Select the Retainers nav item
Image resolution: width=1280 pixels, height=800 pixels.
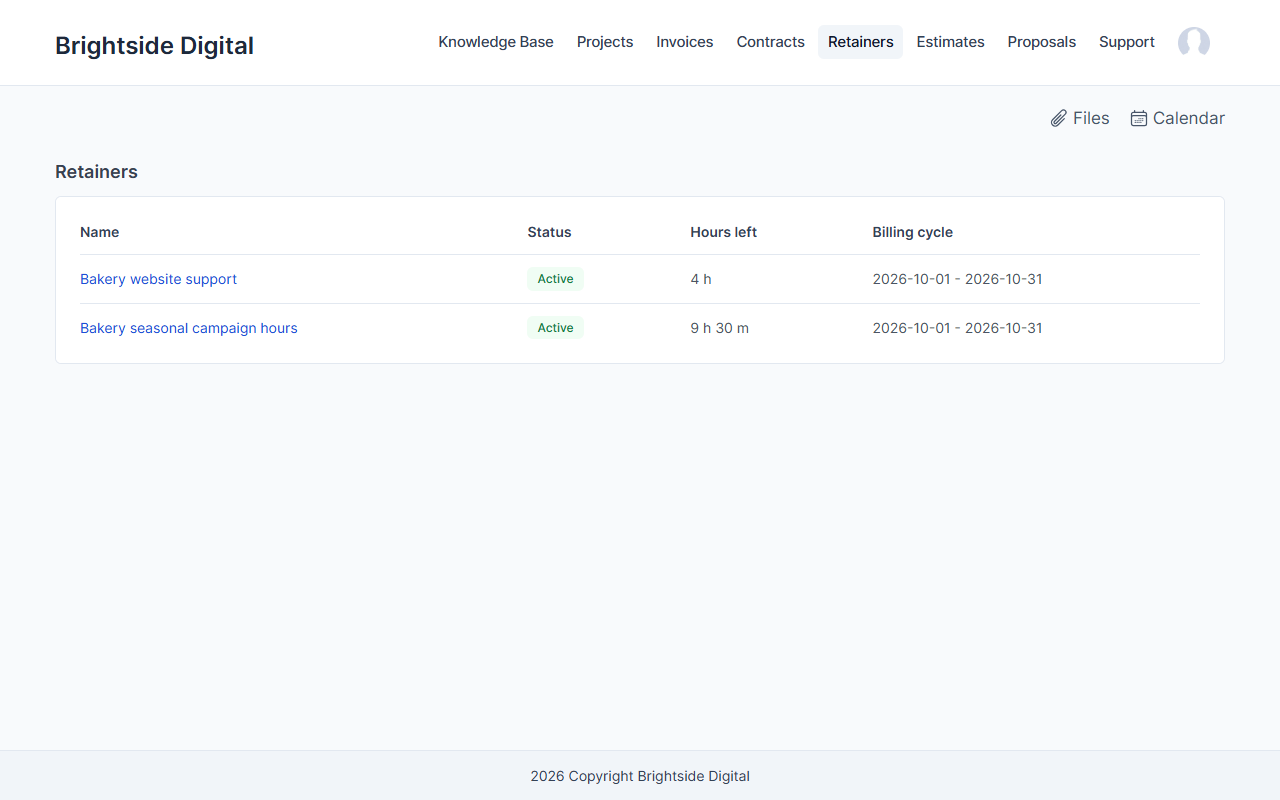861,42
